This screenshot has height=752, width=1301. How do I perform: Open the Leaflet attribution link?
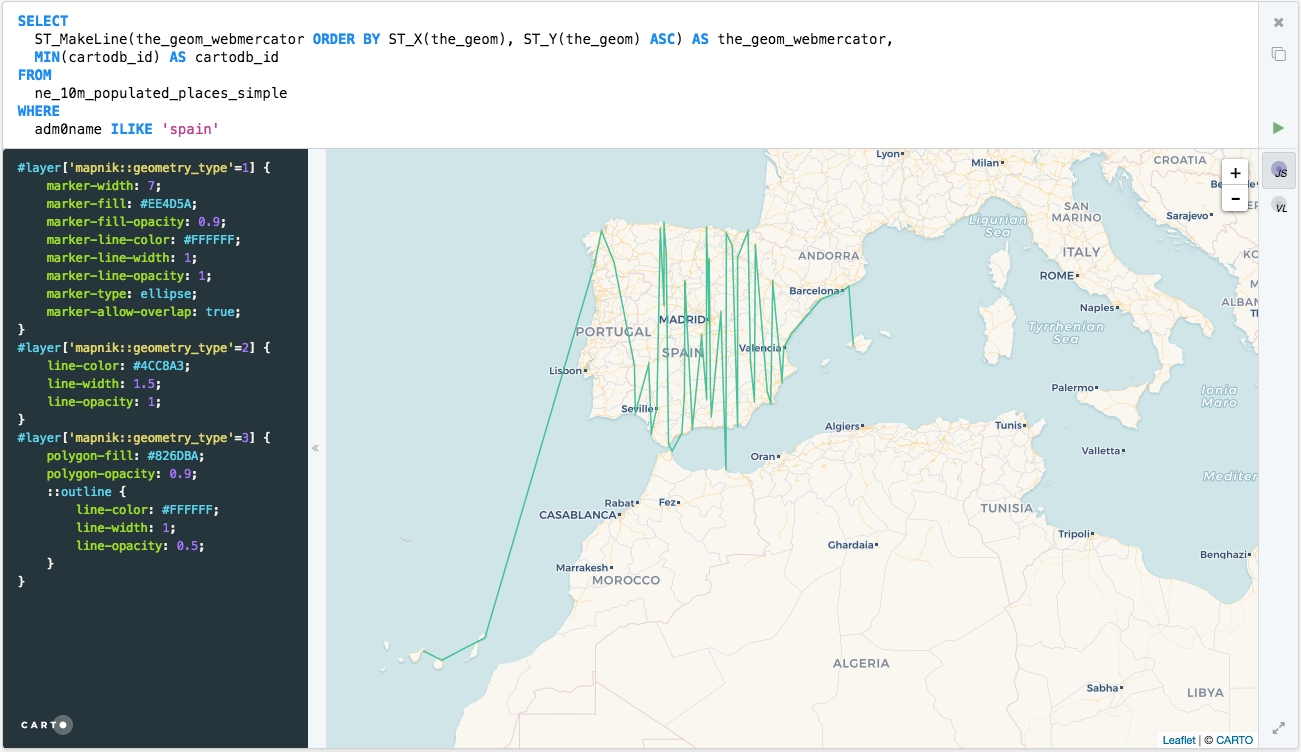[x=1179, y=740]
